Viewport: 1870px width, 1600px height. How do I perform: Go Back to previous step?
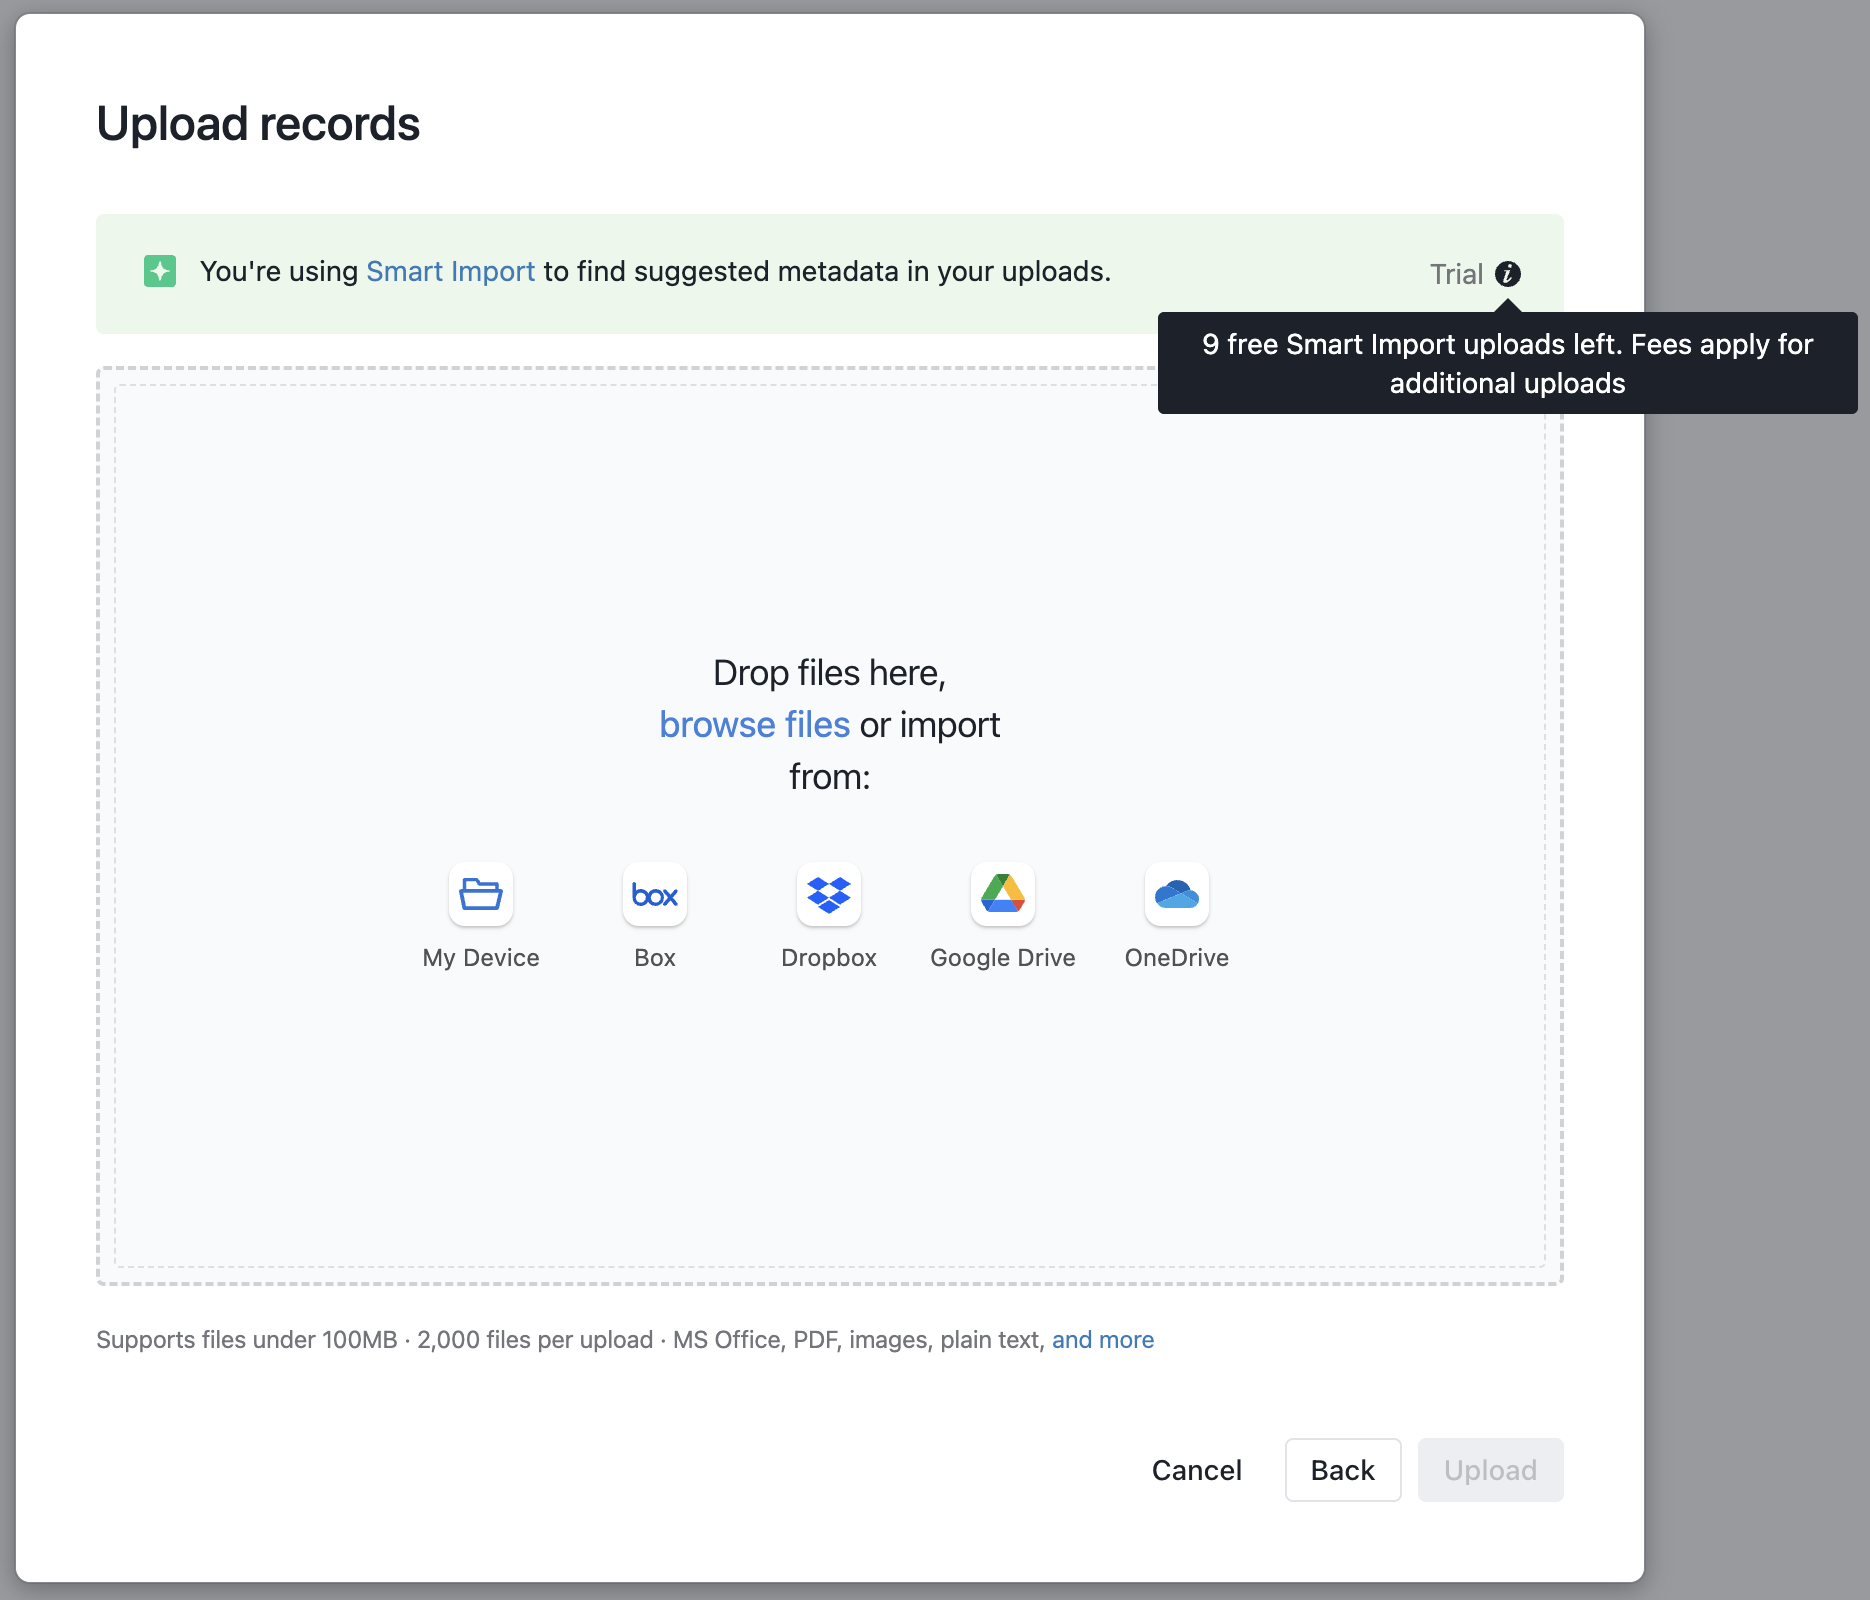click(x=1343, y=1470)
